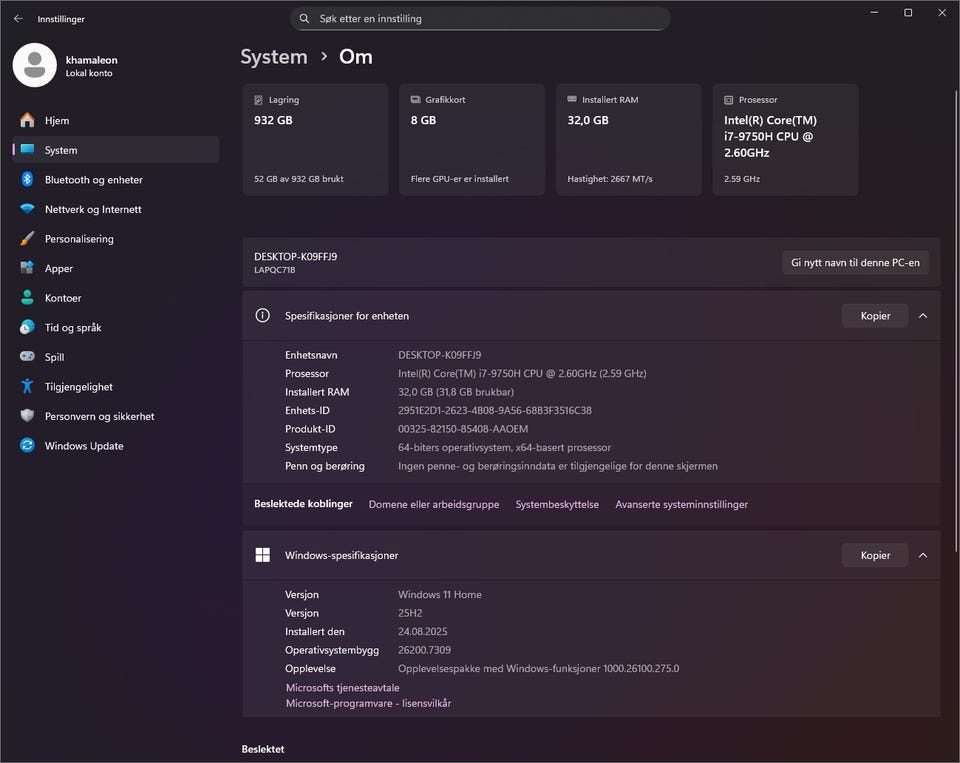This screenshot has width=960, height=763.
Task: Select Tilgjengelighet in sidebar
Action: click(x=78, y=387)
